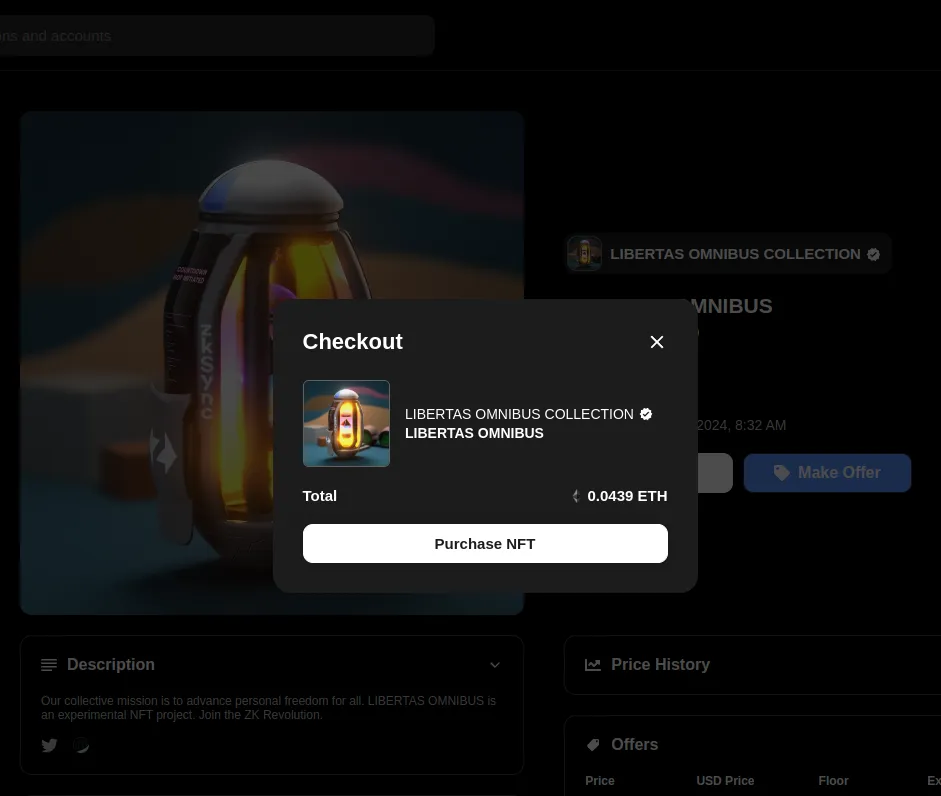This screenshot has height=796, width=941.
Task: Click the Make Offer button
Action: (x=827, y=473)
